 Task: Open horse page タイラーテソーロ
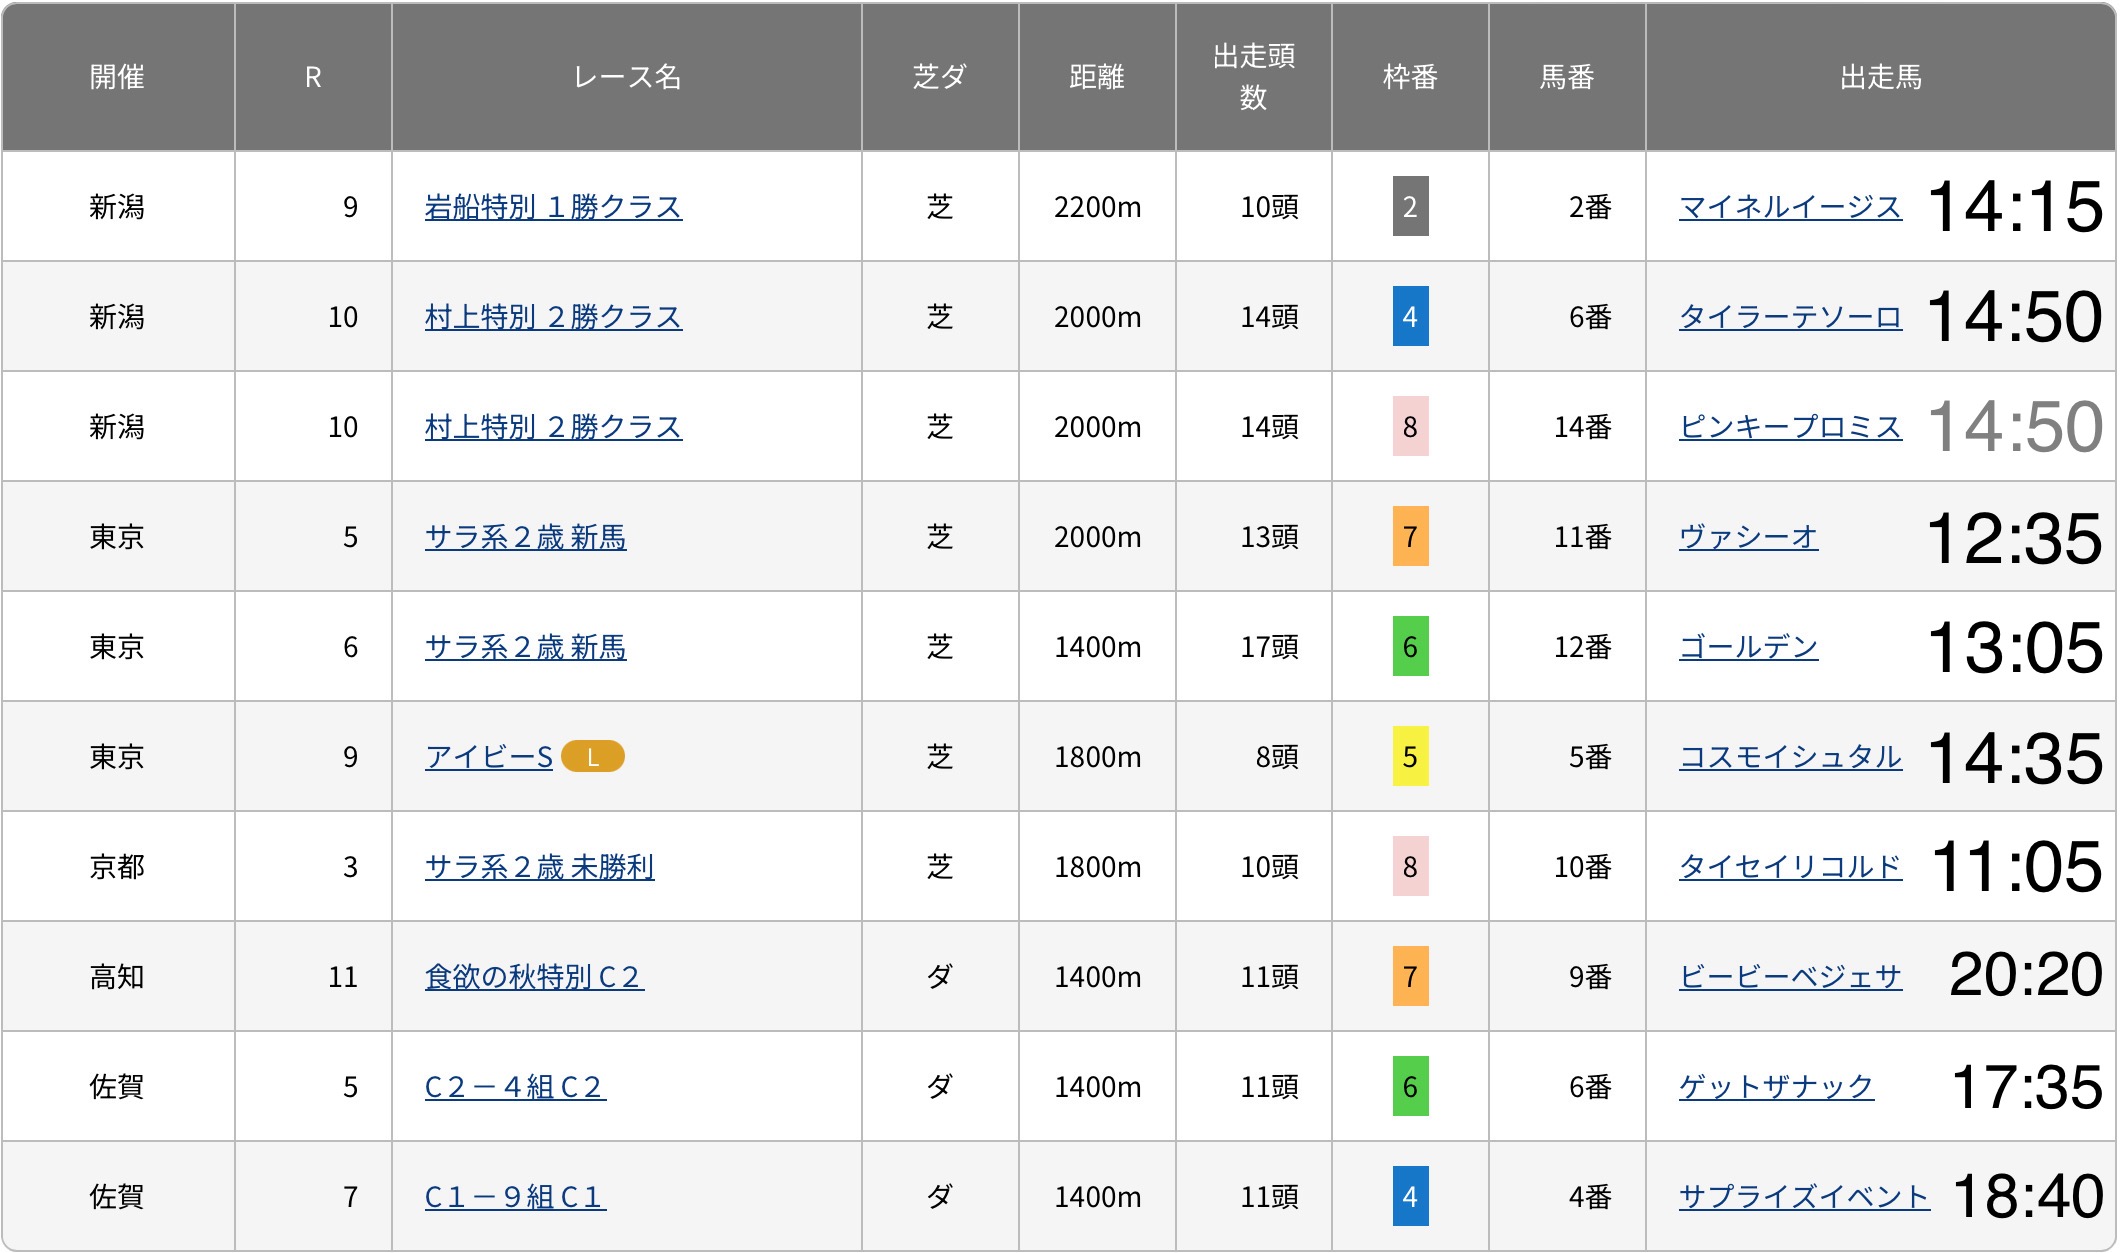tap(1789, 317)
